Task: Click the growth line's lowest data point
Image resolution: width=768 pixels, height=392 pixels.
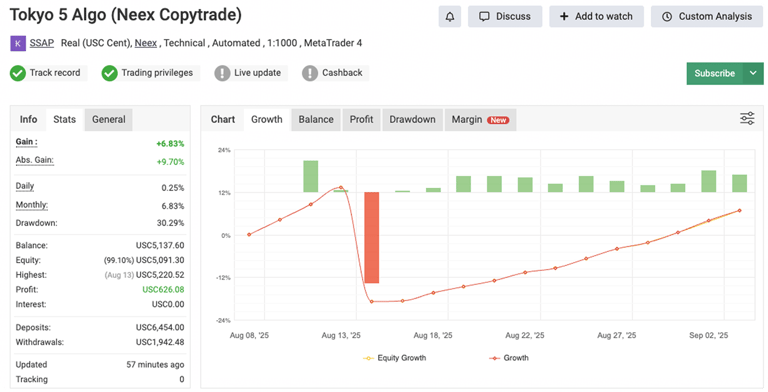Action: (372, 301)
